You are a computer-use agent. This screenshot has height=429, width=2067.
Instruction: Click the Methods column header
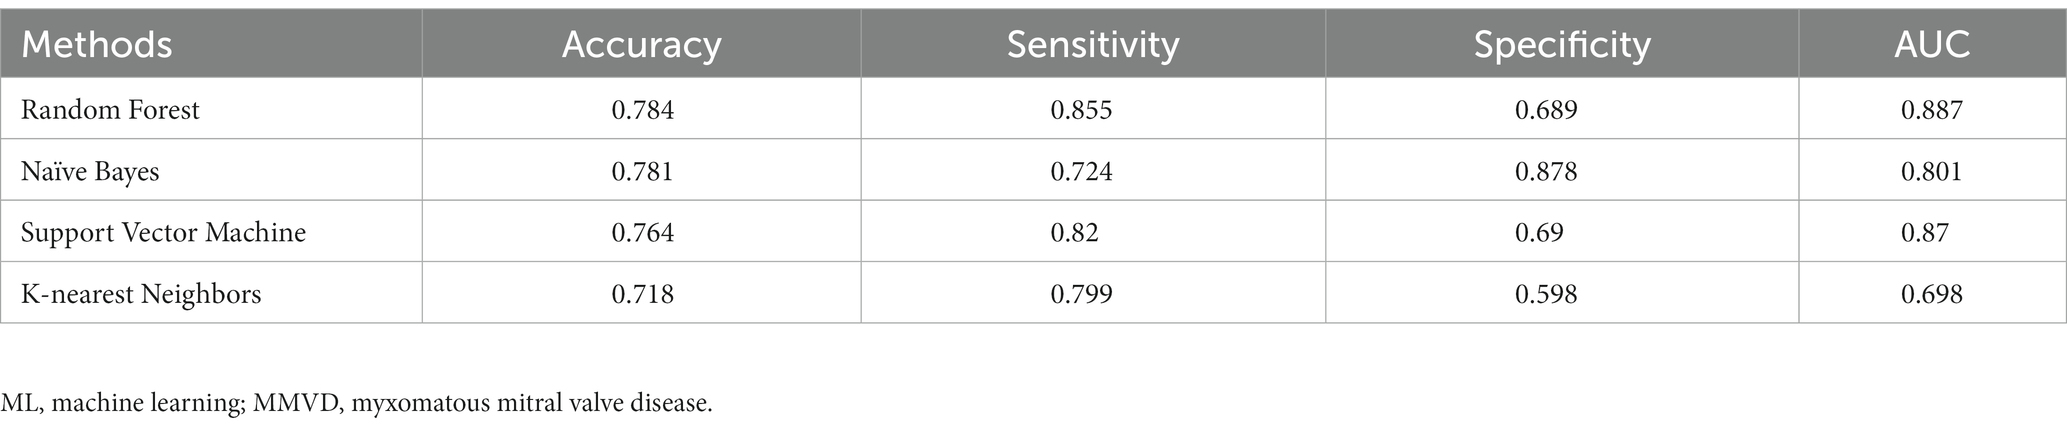[97, 45]
